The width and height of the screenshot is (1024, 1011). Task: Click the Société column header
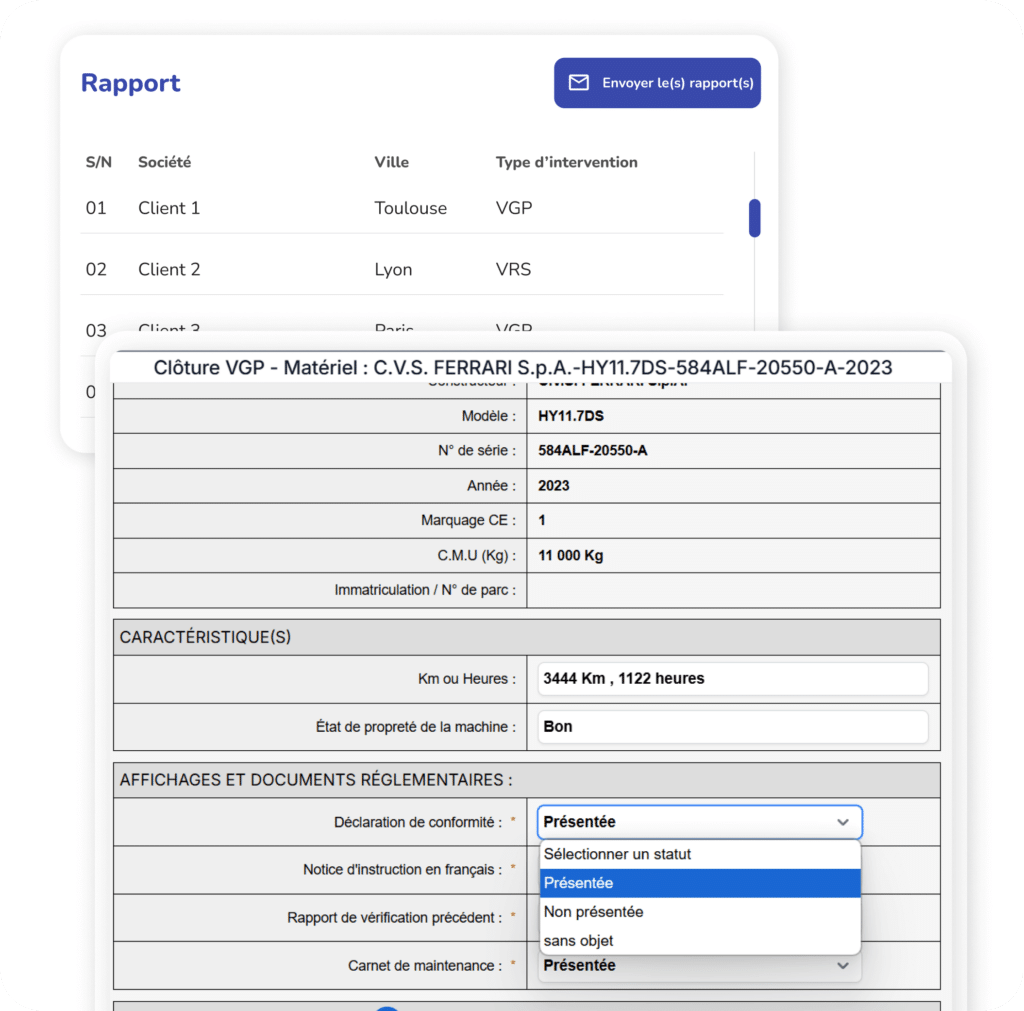[x=165, y=162]
